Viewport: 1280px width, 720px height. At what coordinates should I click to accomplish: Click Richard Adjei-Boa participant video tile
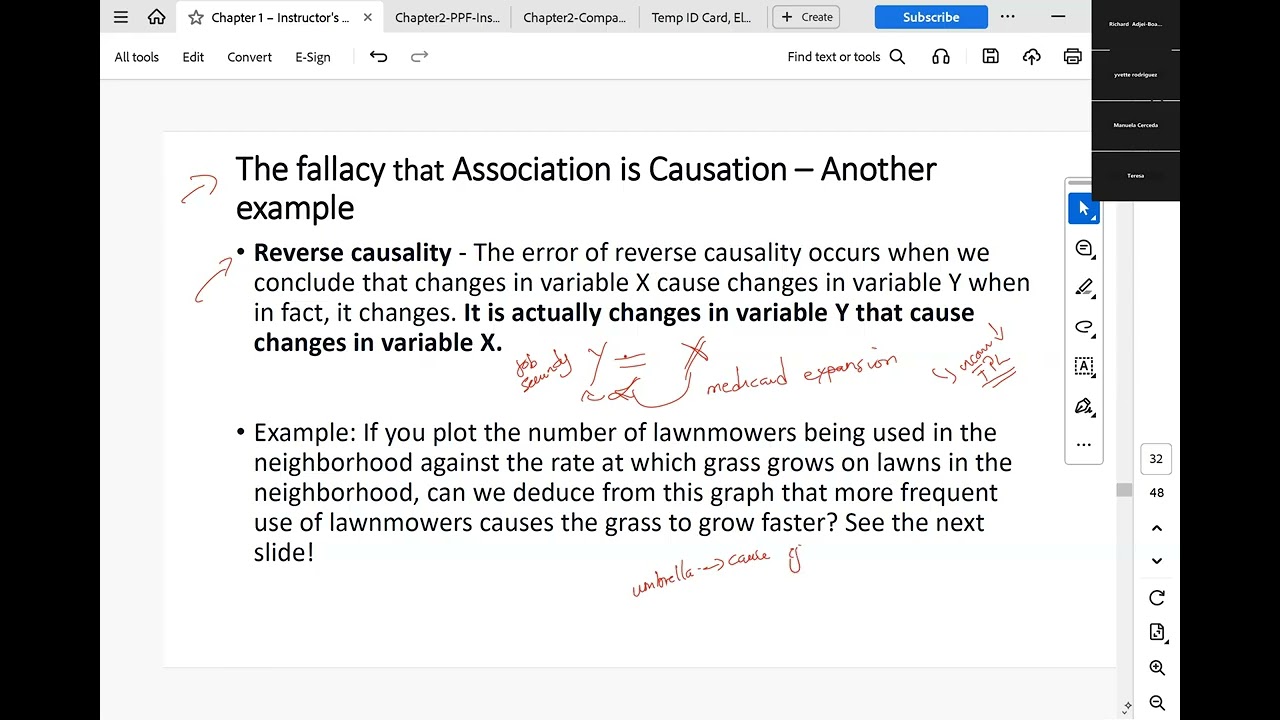1135,24
